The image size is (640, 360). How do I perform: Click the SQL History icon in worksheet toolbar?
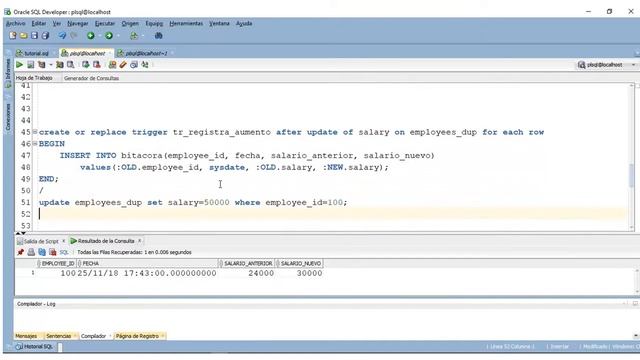point(134,65)
